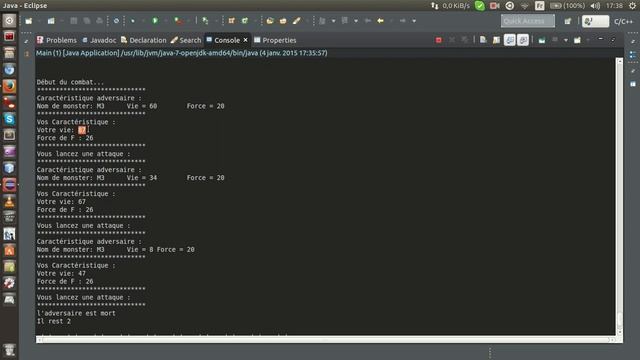Click the clock showing 17:38
The width and height of the screenshot is (640, 360).
point(614,6)
